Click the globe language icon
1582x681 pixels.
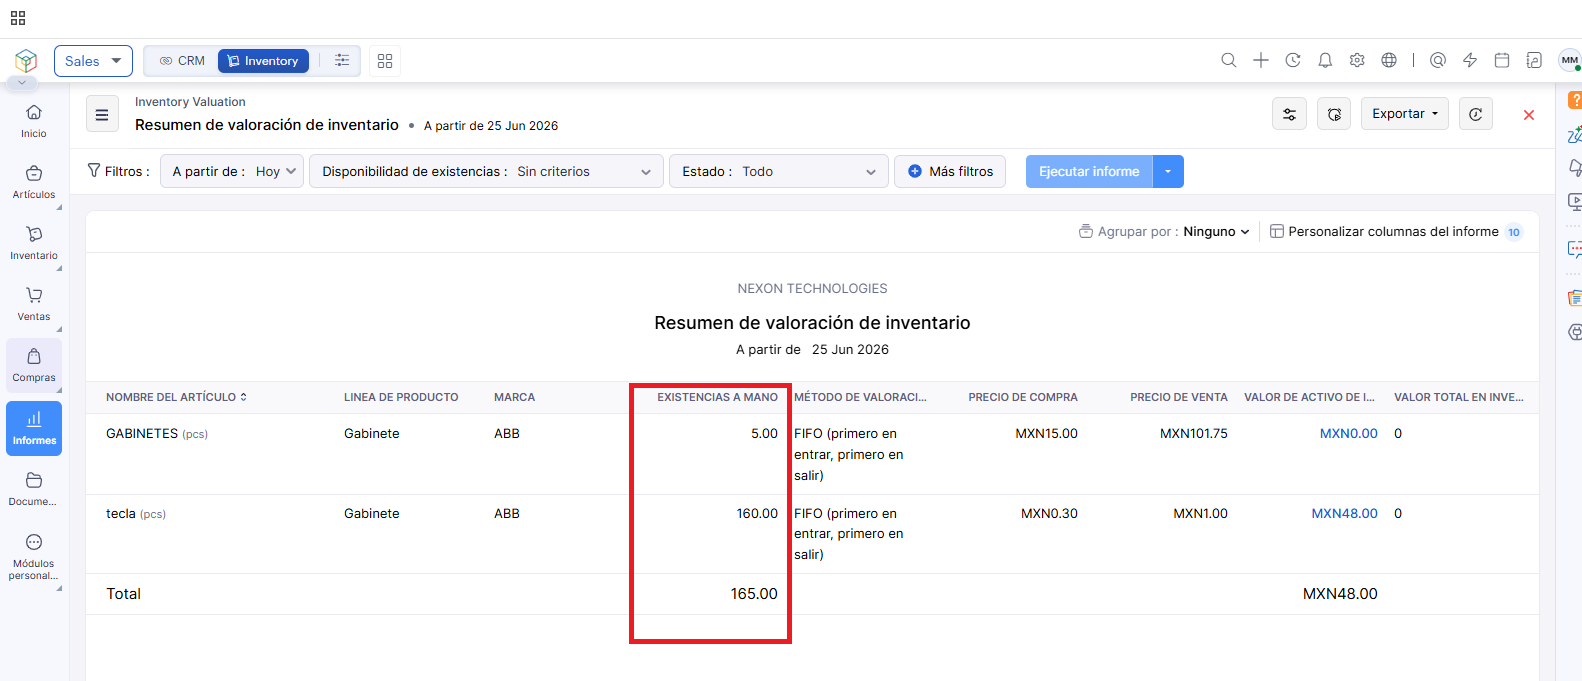(x=1389, y=60)
